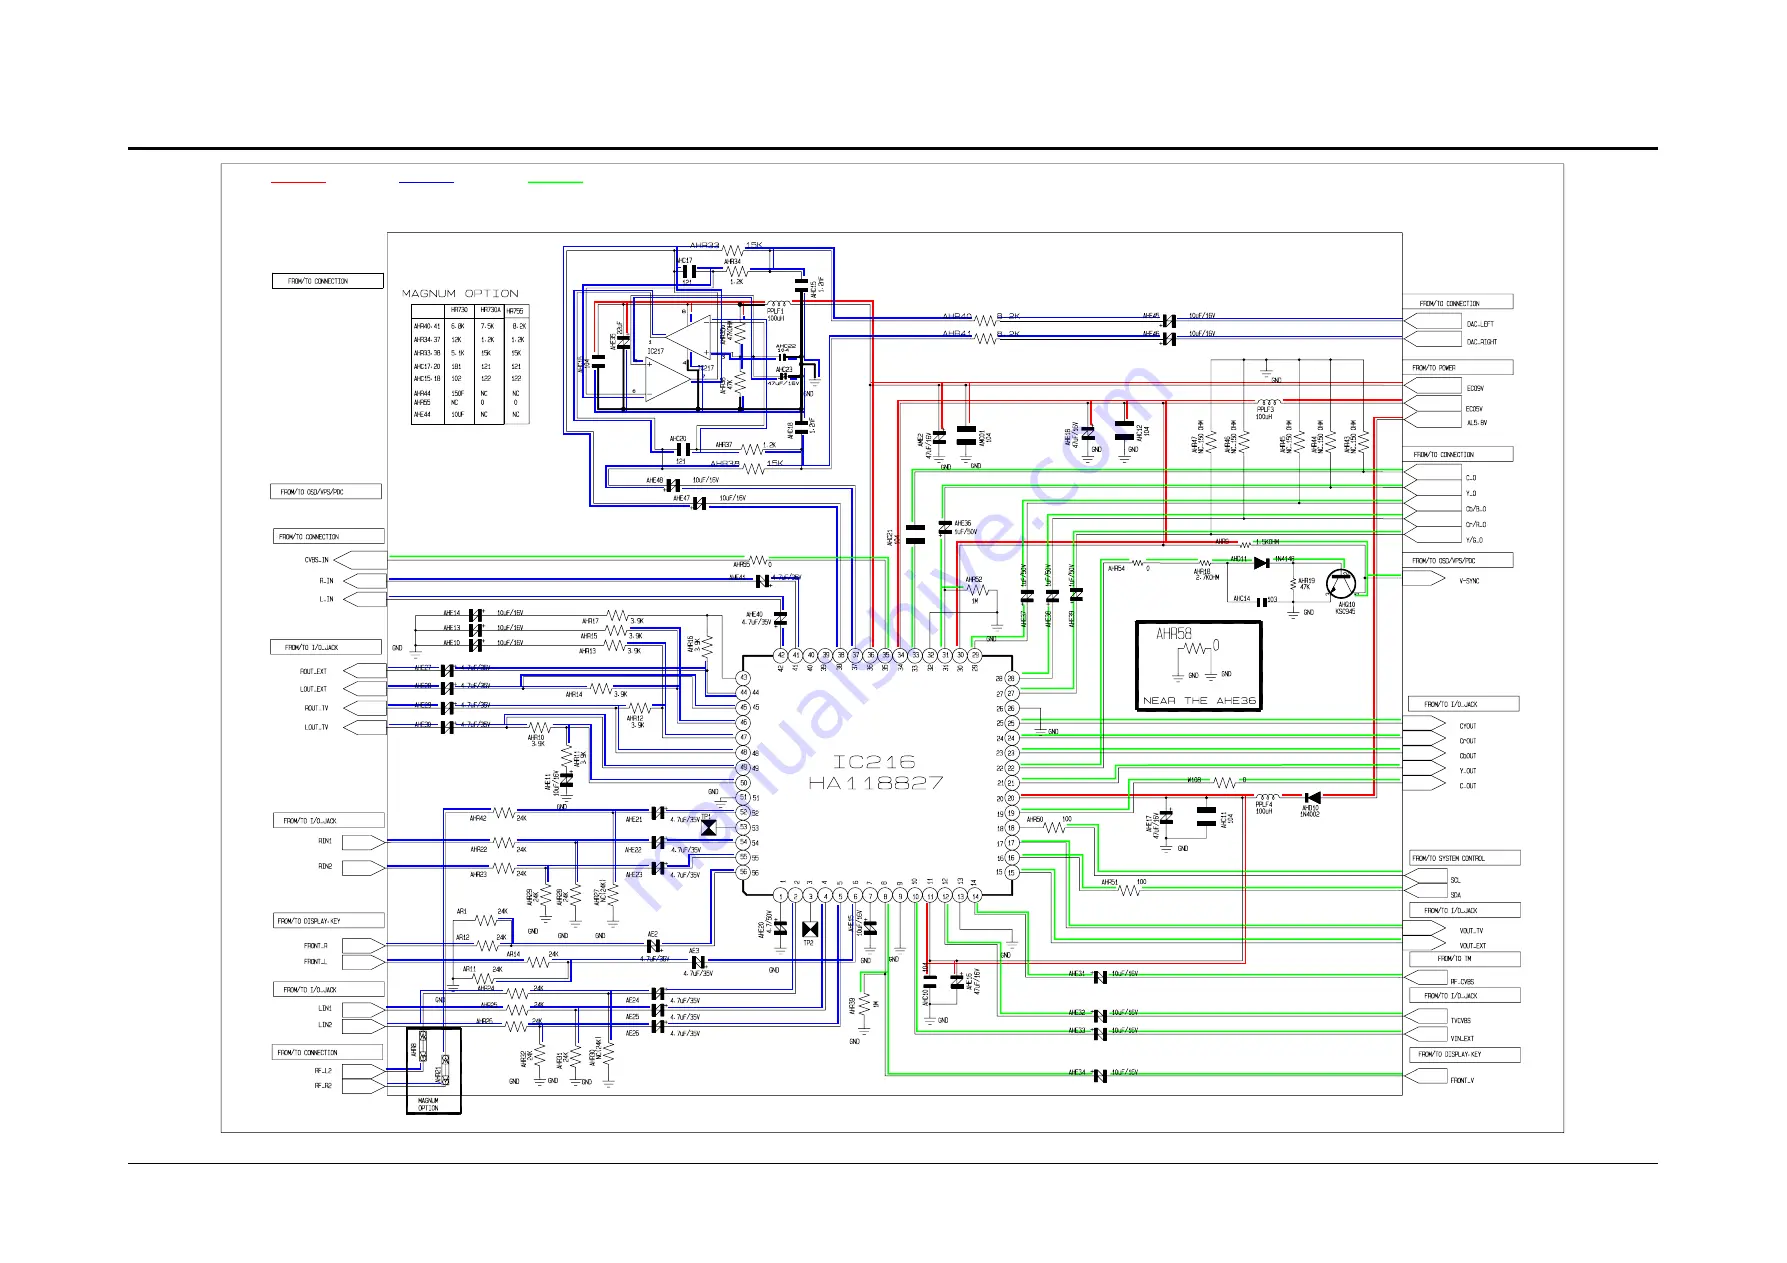Click the AHR40-41 row in option table
The height and width of the screenshot is (1263, 1787).
coord(470,326)
